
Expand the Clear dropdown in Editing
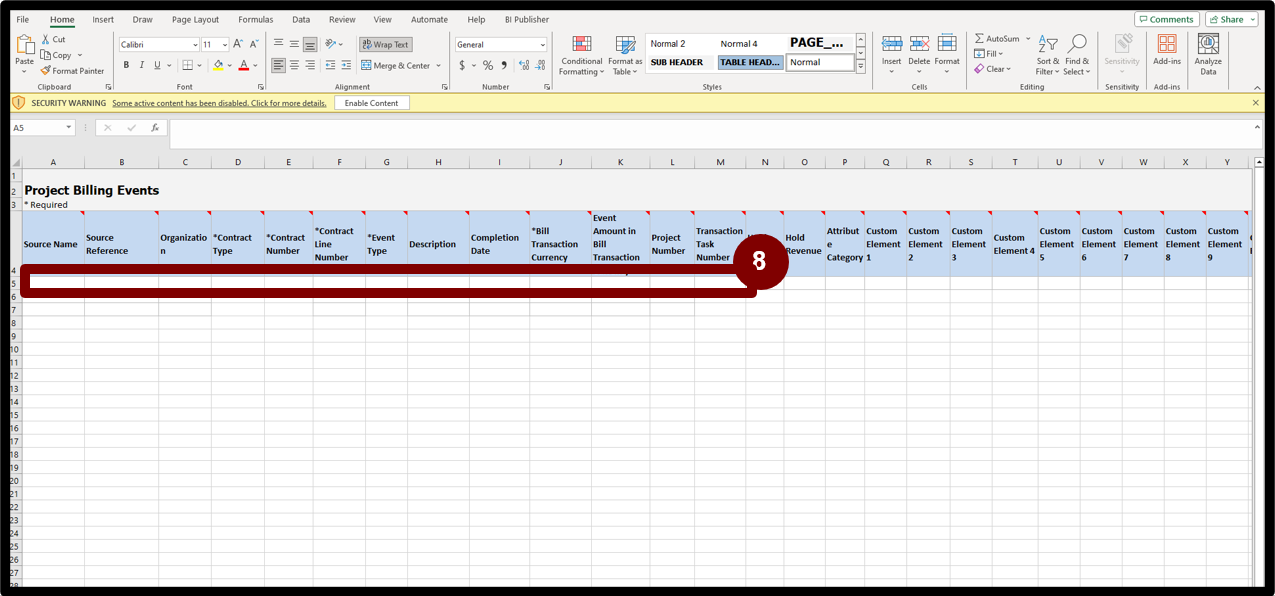point(1009,69)
